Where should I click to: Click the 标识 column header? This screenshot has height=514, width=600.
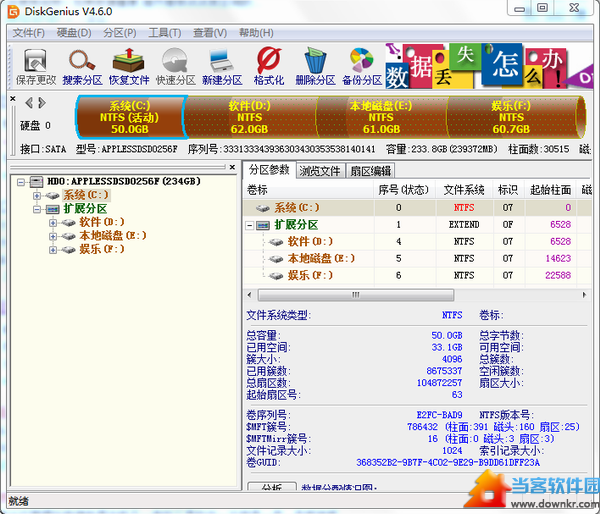click(508, 190)
